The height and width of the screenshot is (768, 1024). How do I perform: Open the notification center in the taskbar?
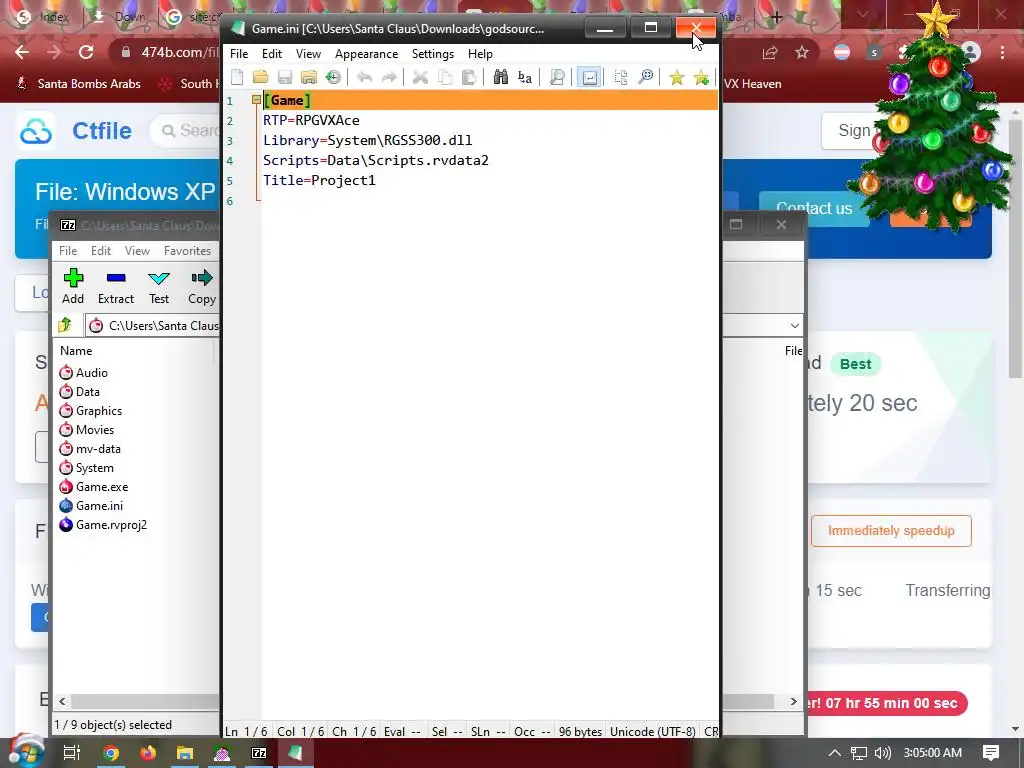[x=991, y=753]
